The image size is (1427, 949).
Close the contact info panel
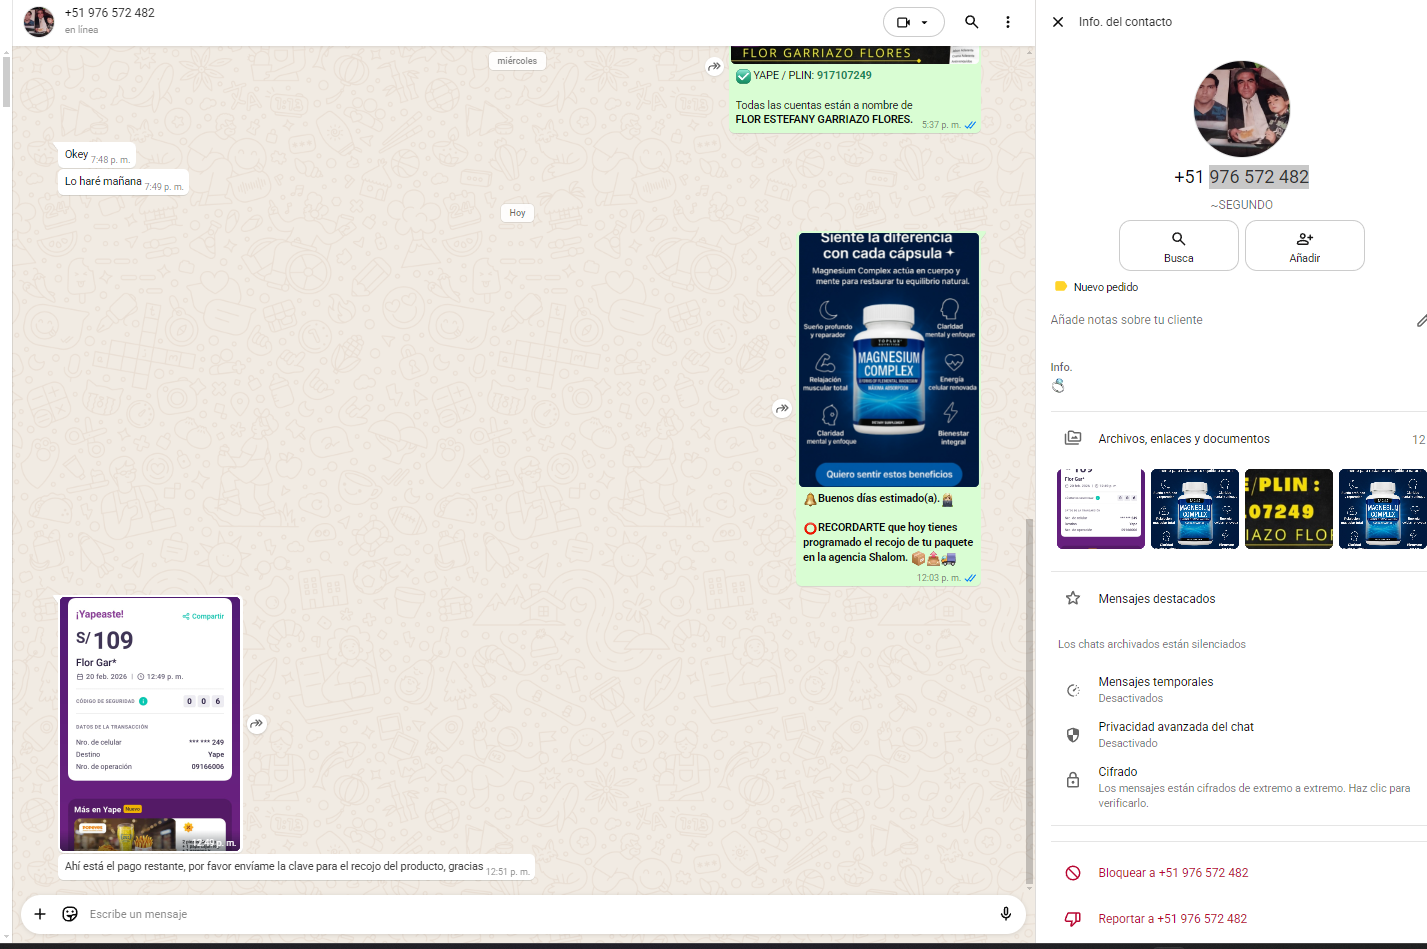point(1058,22)
